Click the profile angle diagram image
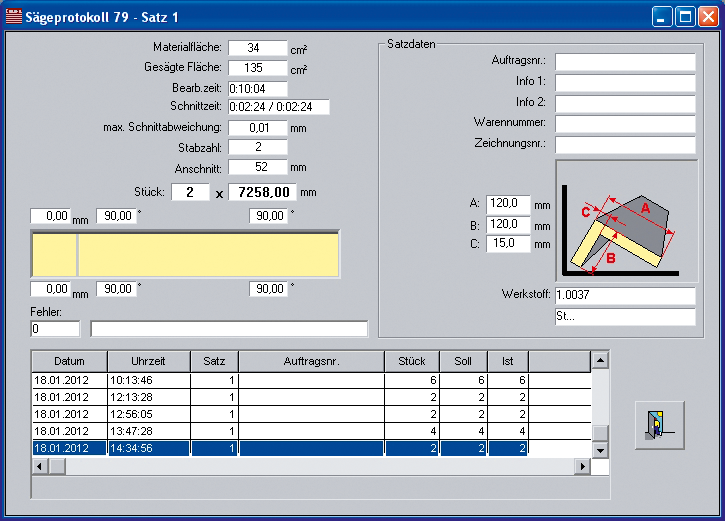This screenshot has height=521, width=725. [627, 221]
